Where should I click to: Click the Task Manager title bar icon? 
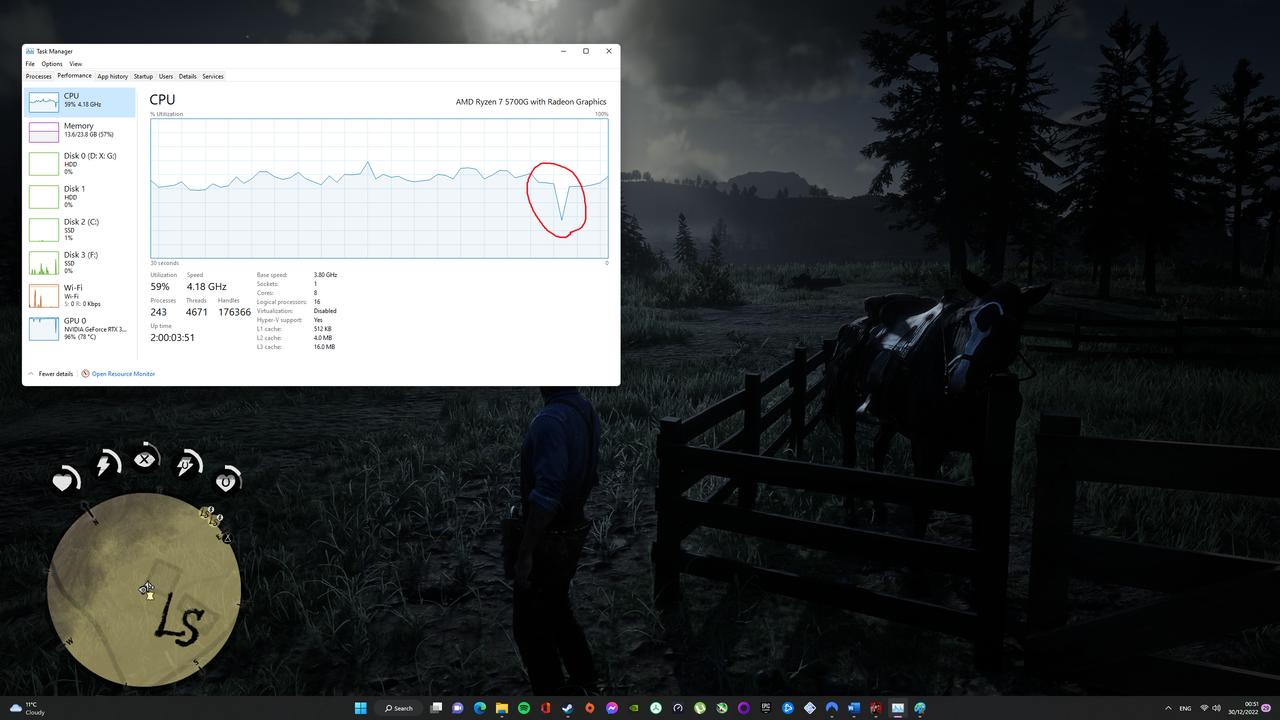click(x=30, y=51)
